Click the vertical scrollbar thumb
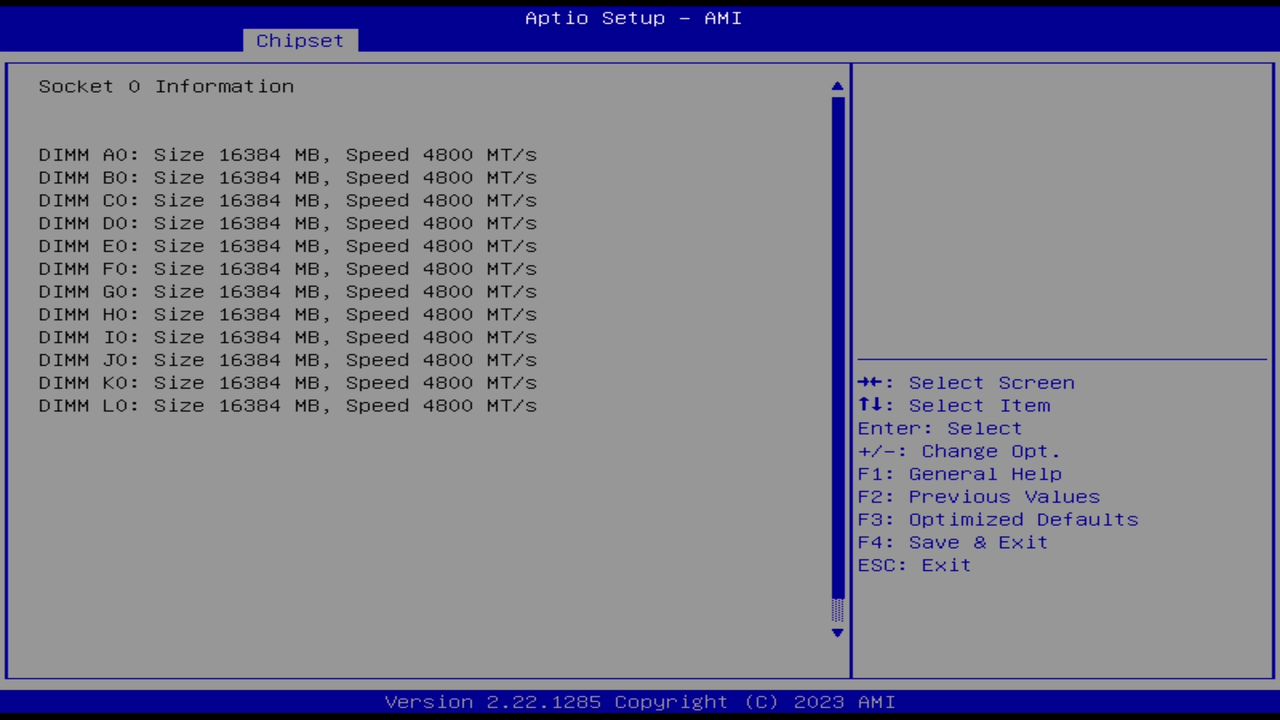1280x720 pixels. (x=838, y=347)
